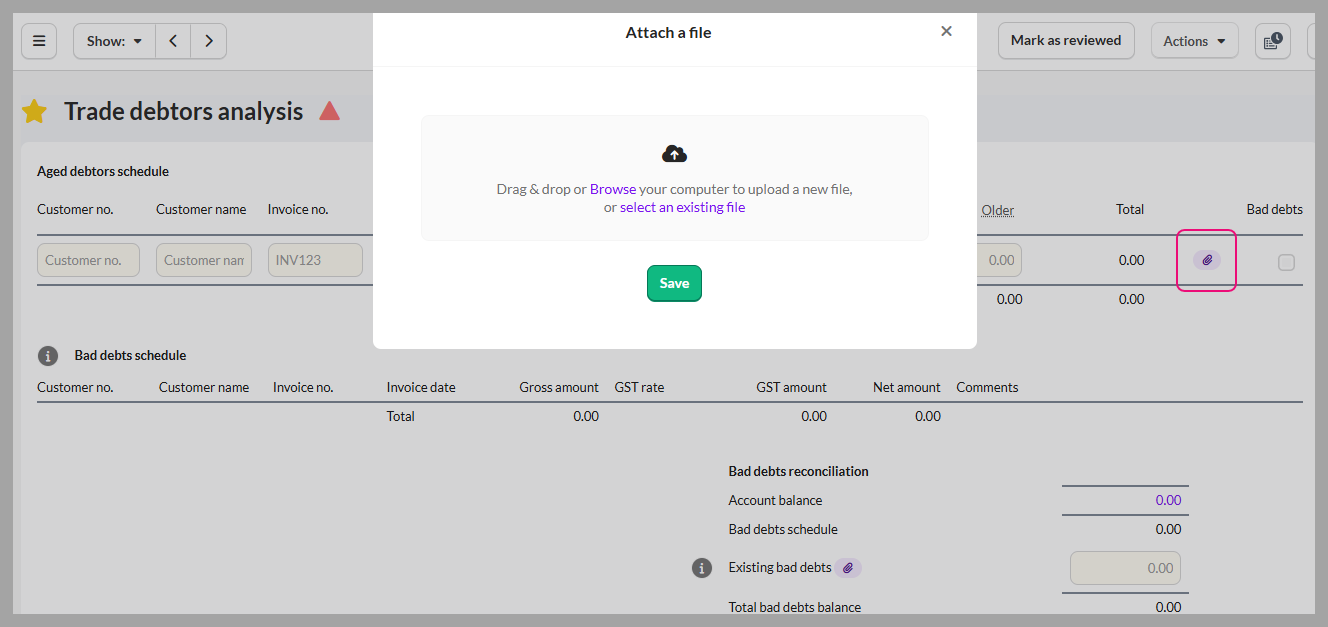
Task: Open the Actions dropdown menu
Action: click(1194, 41)
